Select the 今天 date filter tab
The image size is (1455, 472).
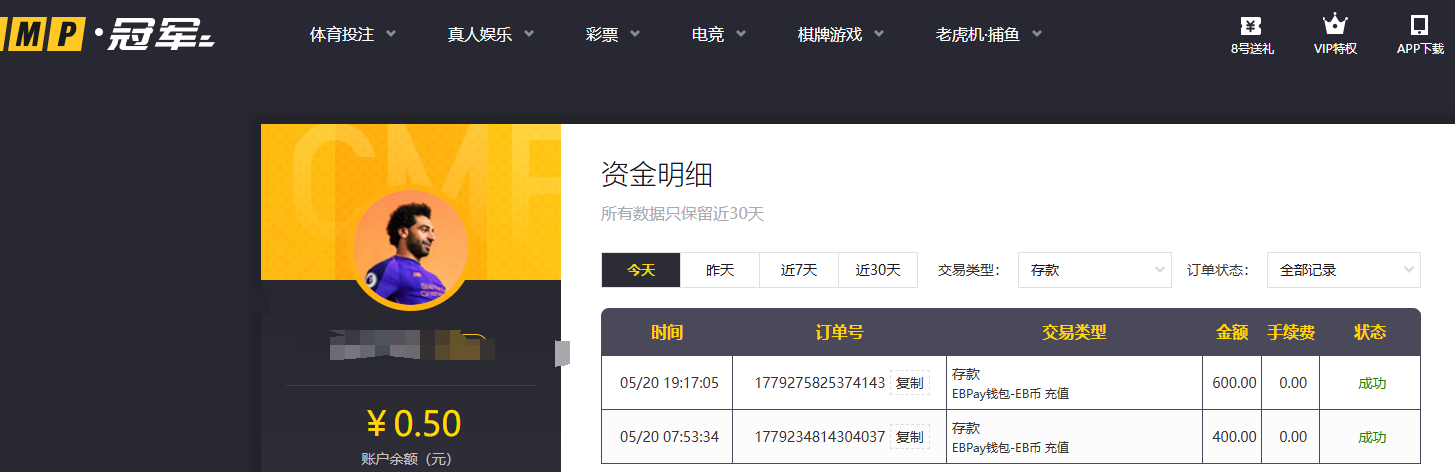641,270
